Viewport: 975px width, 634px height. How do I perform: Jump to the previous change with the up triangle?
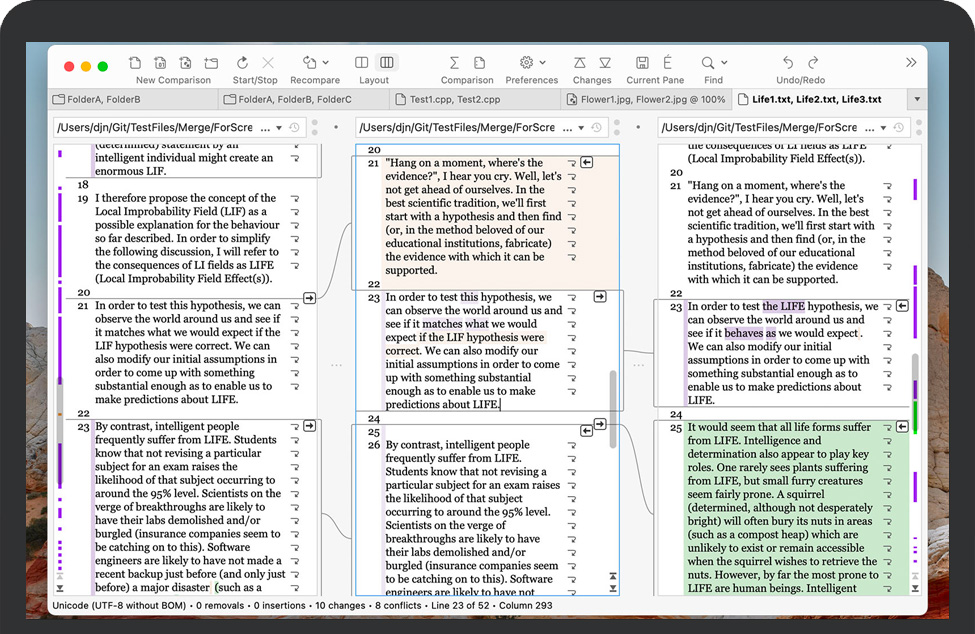(579, 63)
